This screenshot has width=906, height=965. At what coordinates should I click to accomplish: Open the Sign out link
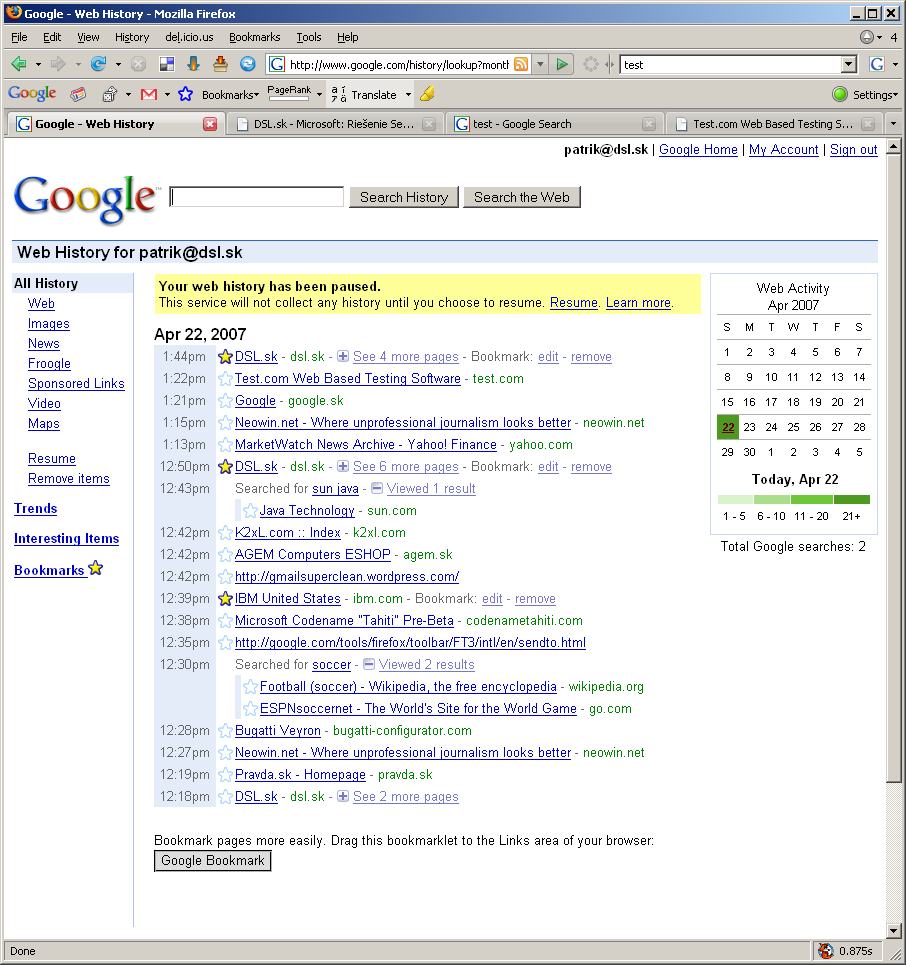pyautogui.click(x=854, y=150)
